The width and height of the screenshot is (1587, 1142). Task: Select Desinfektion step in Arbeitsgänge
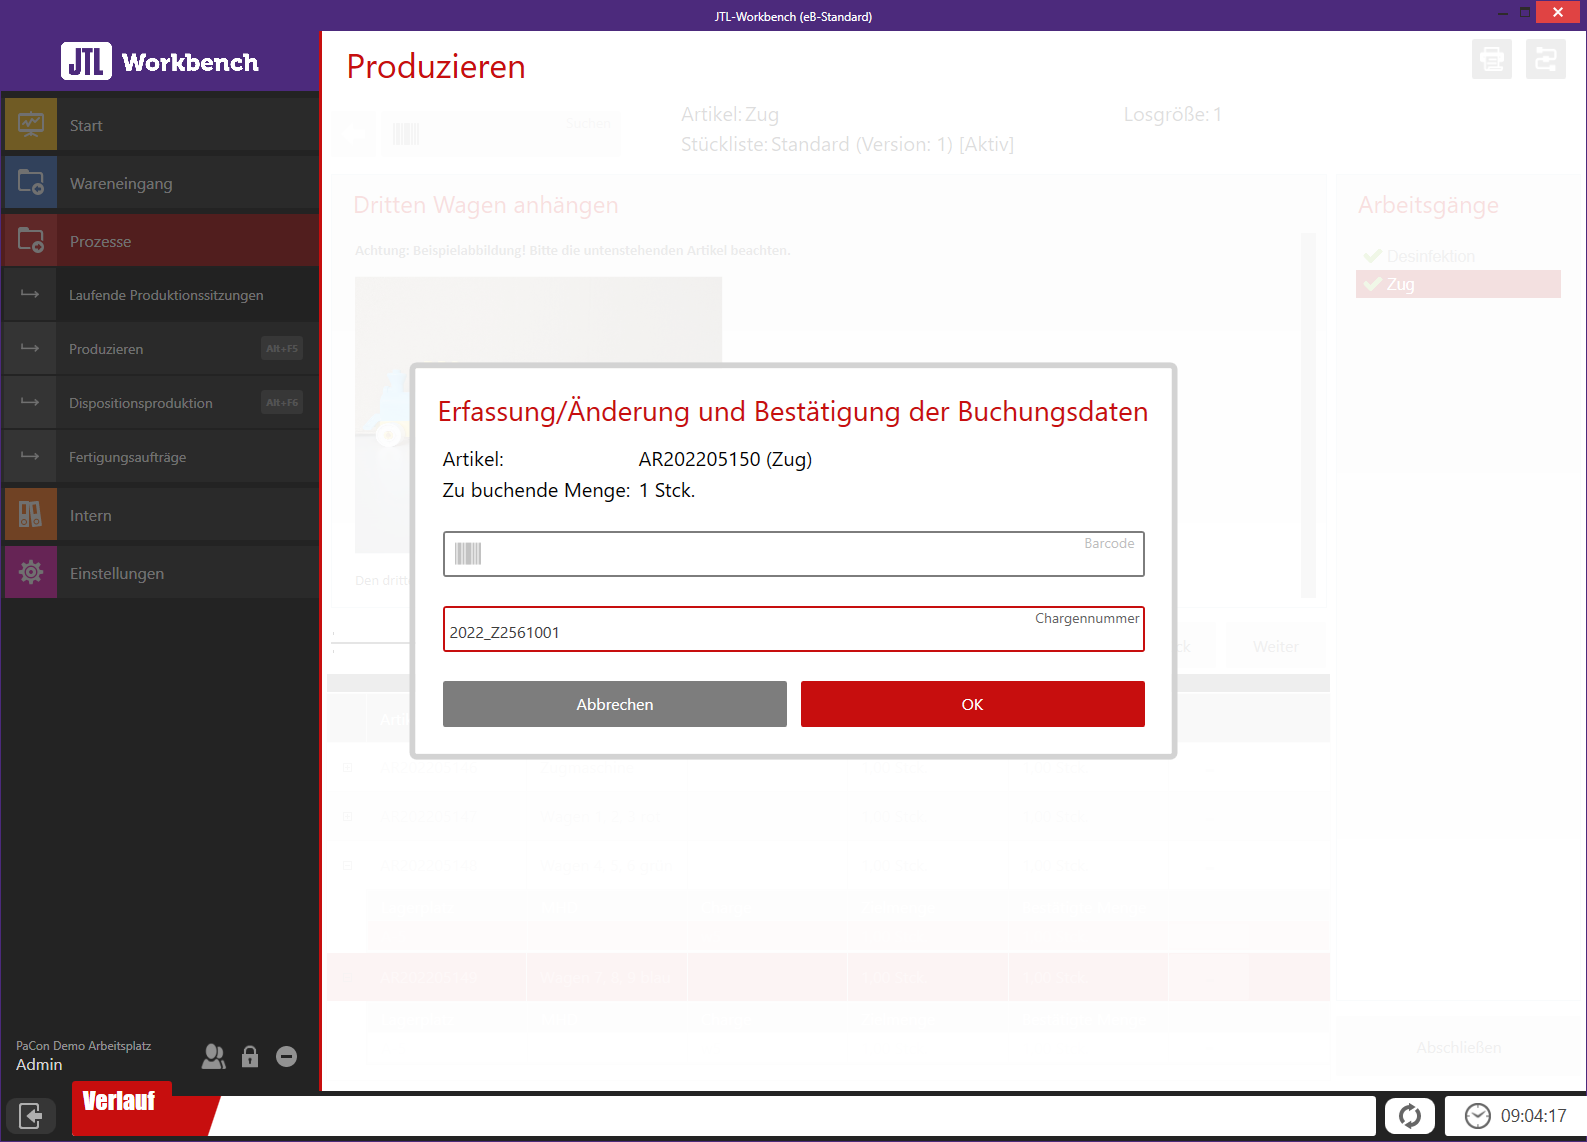[x=1458, y=256]
